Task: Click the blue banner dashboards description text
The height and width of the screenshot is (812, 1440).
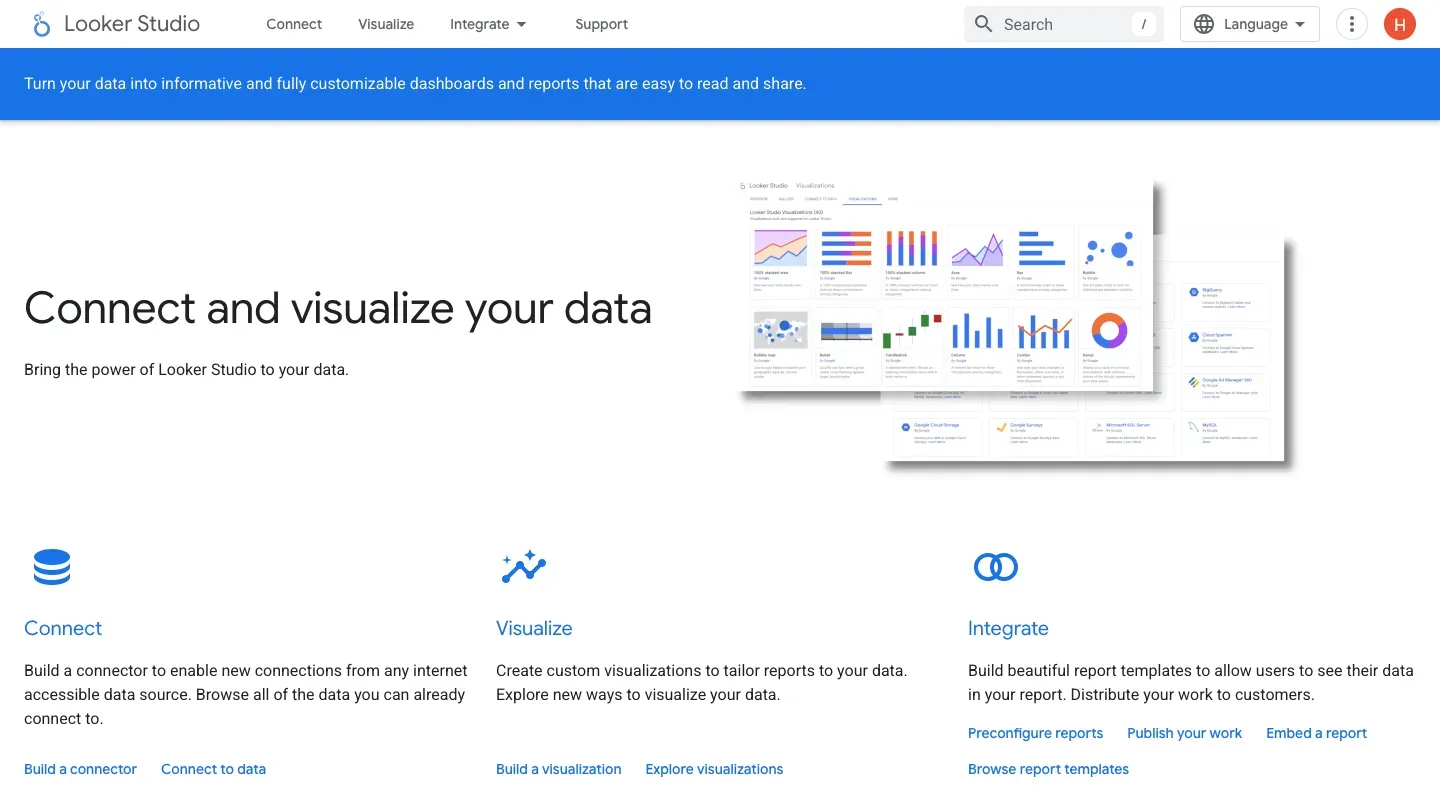Action: [x=415, y=84]
